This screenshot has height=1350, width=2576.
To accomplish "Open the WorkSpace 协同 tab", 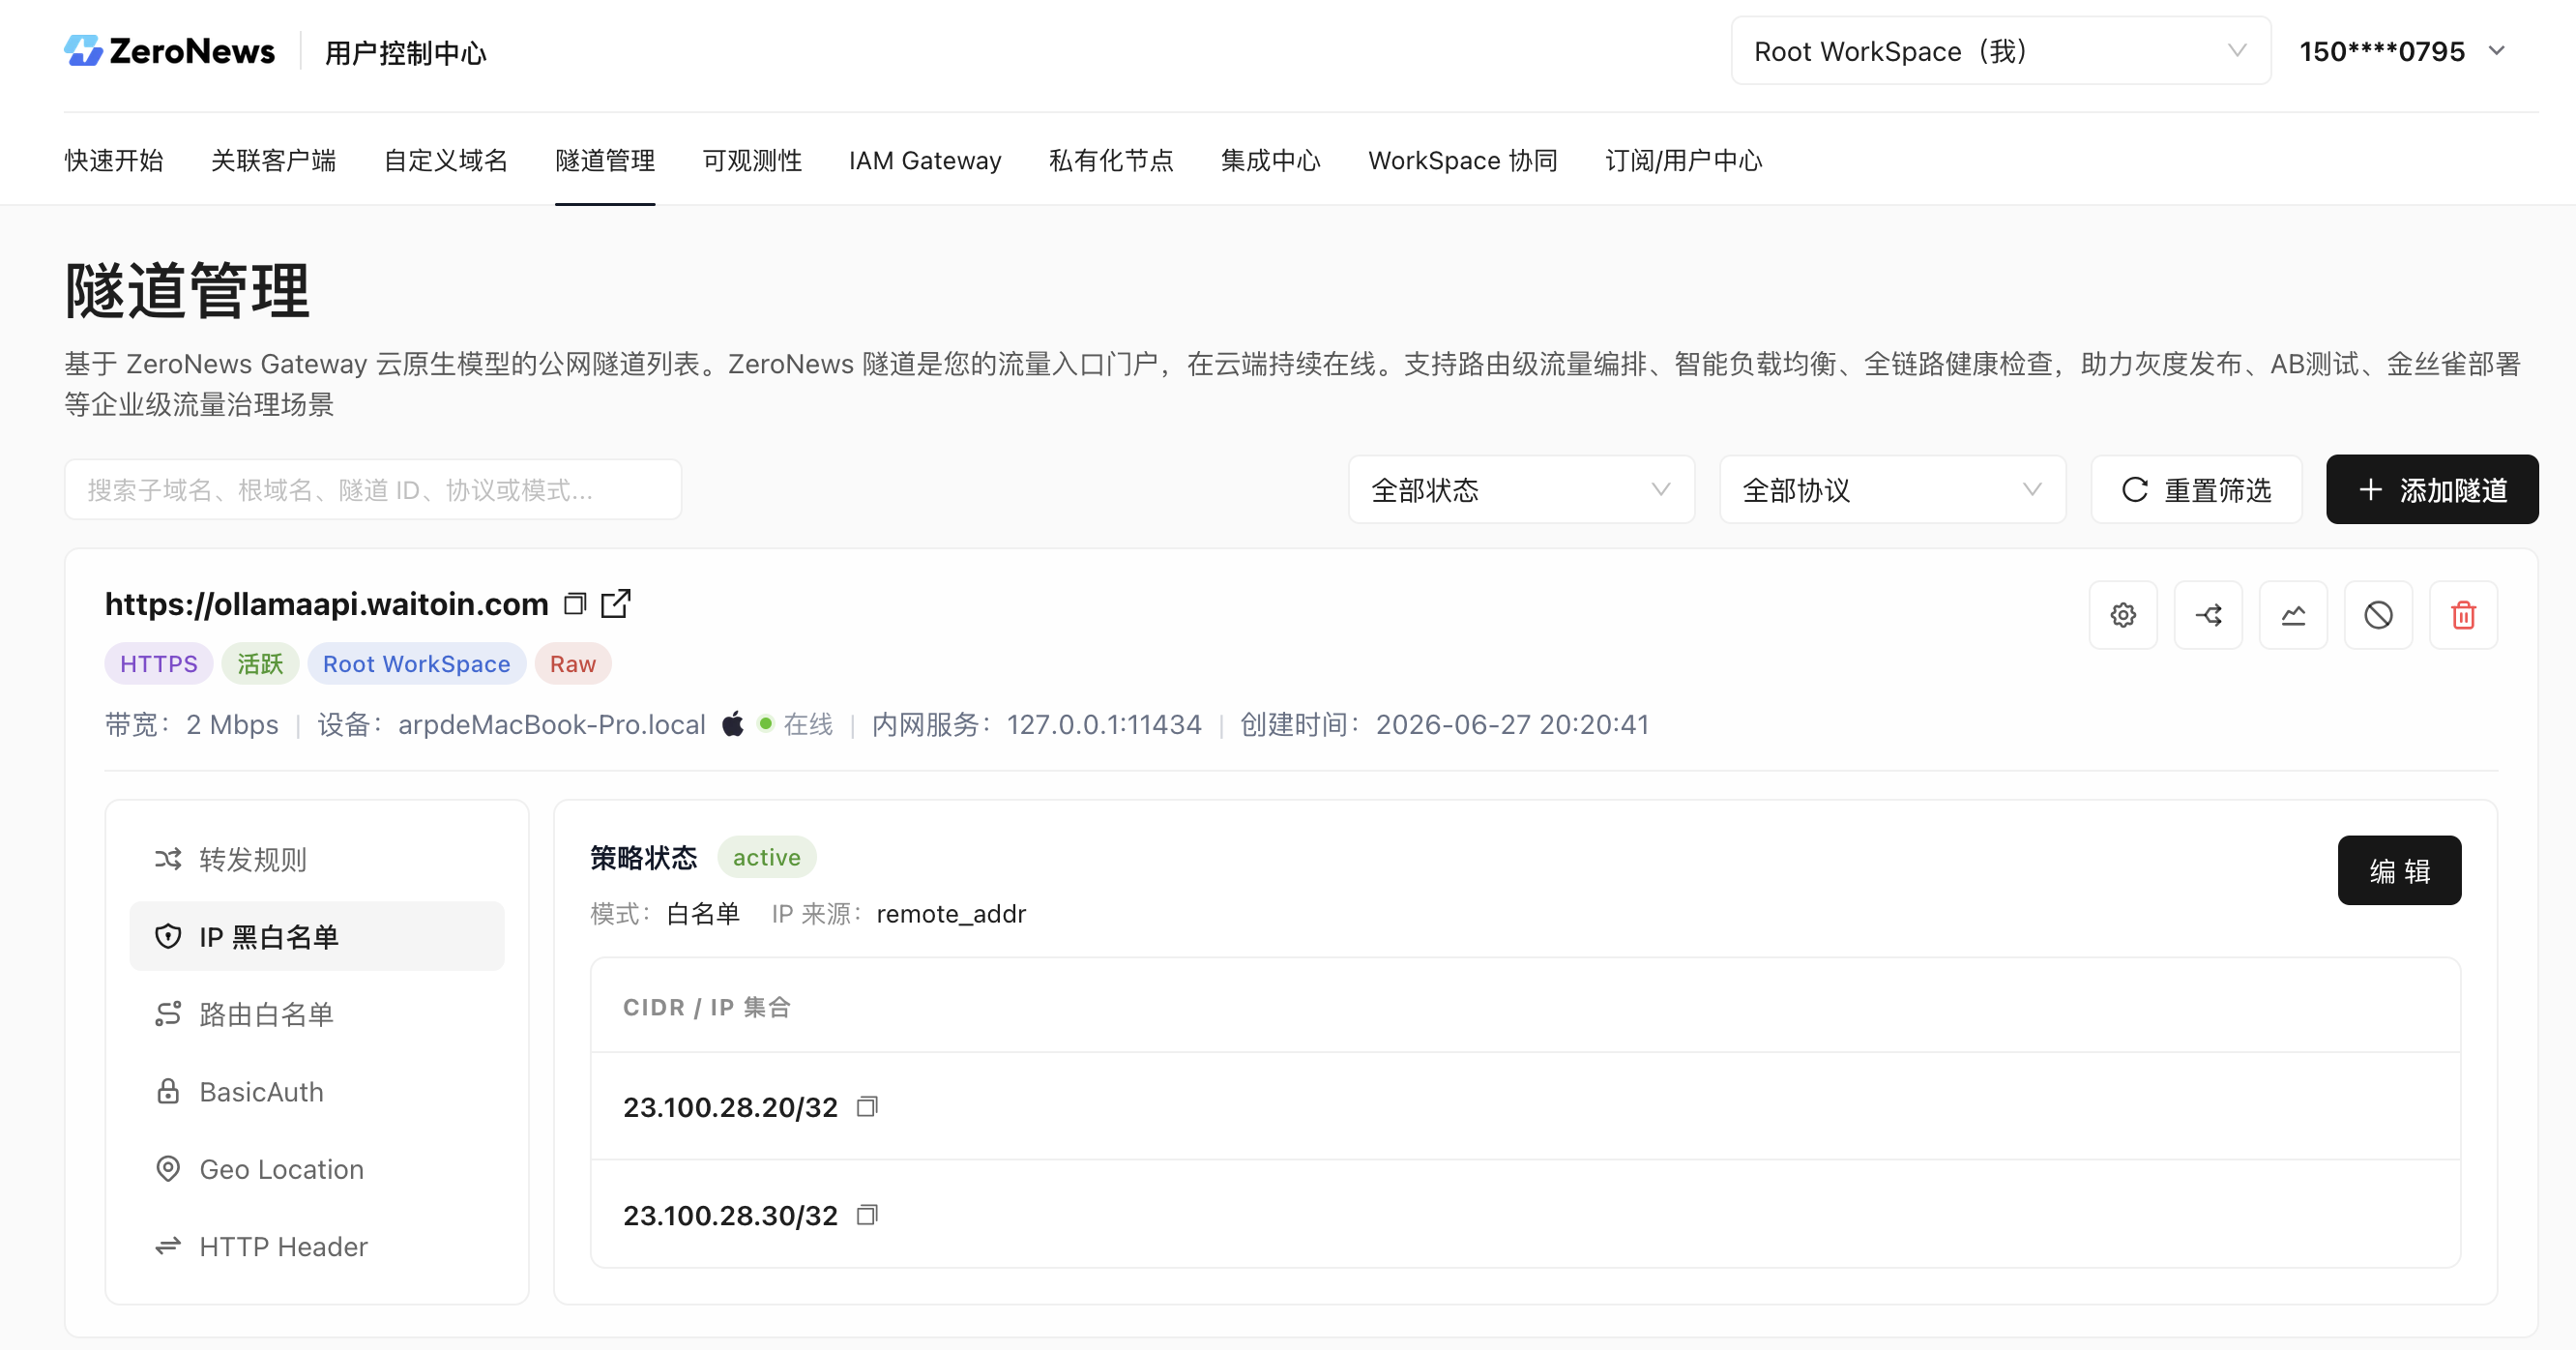I will point(1463,160).
